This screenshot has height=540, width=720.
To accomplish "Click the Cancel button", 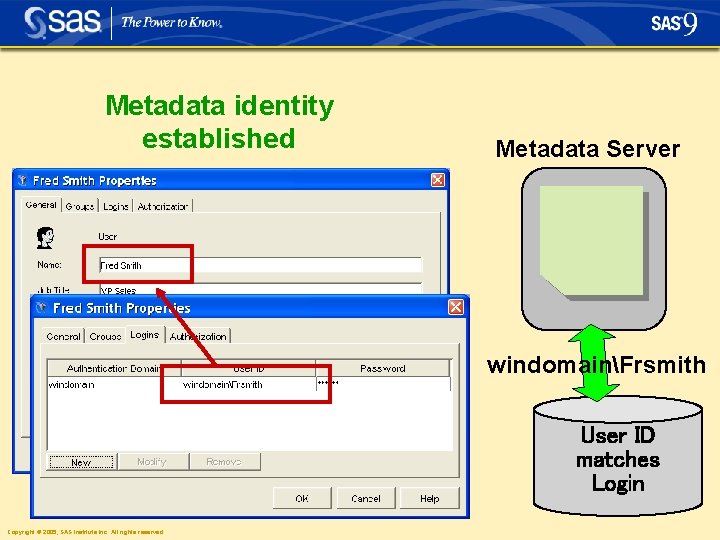I will click(x=366, y=498).
